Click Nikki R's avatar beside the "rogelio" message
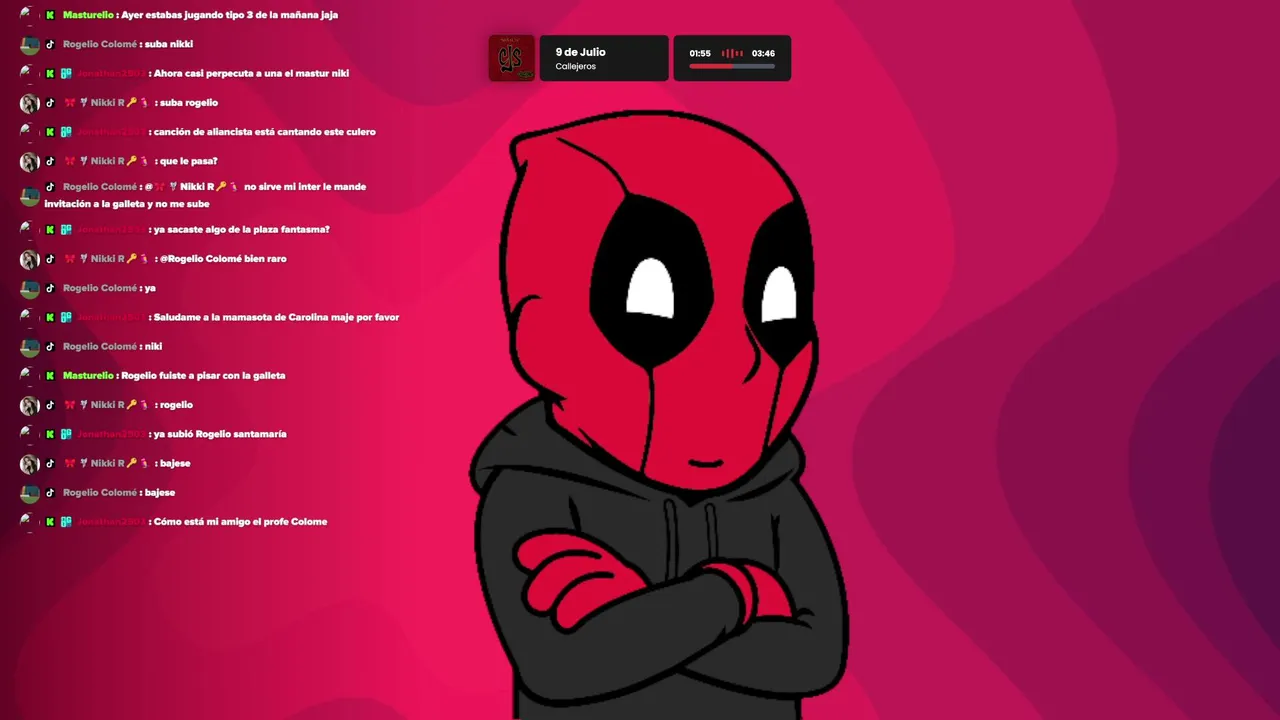 coord(30,406)
